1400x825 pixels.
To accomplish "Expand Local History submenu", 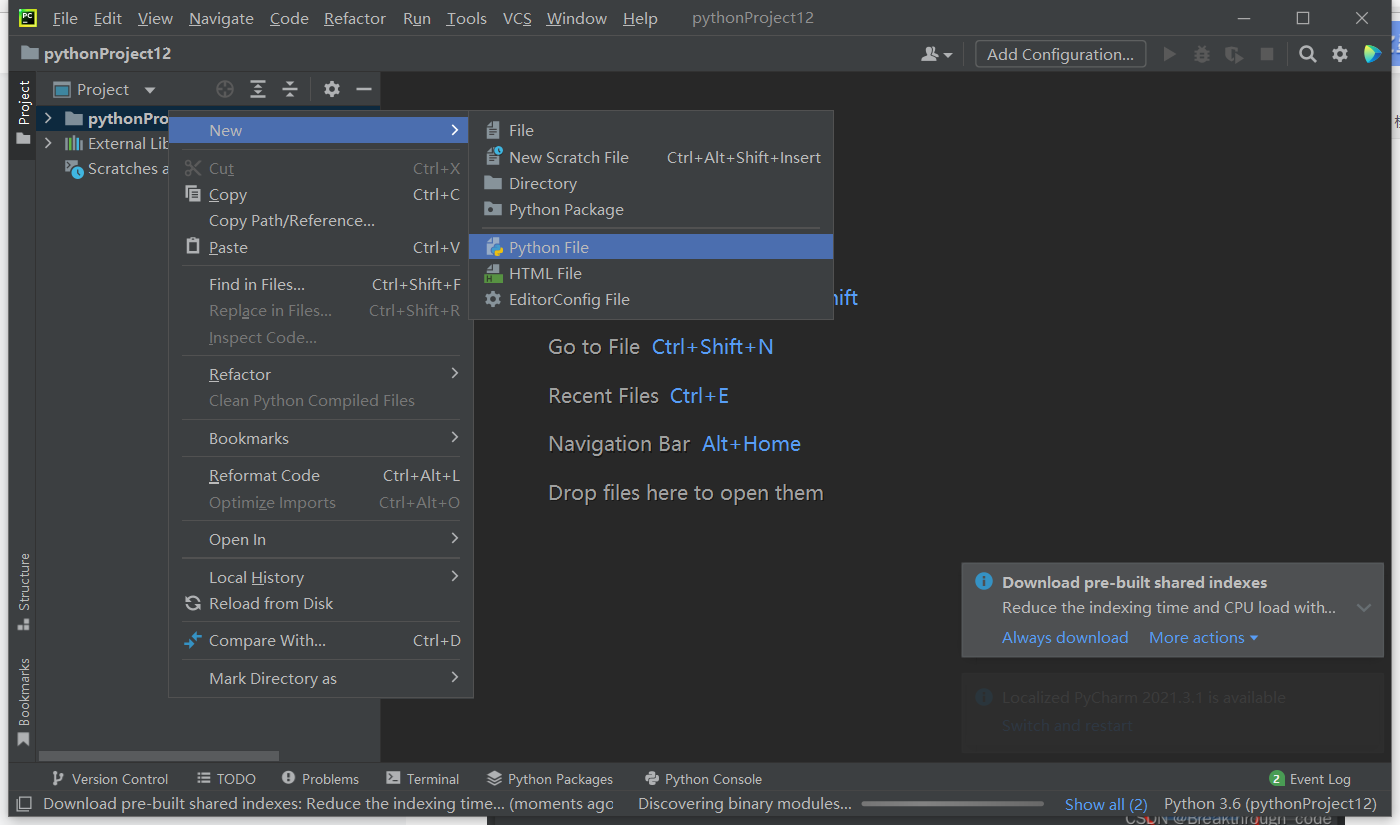I will tap(320, 577).
